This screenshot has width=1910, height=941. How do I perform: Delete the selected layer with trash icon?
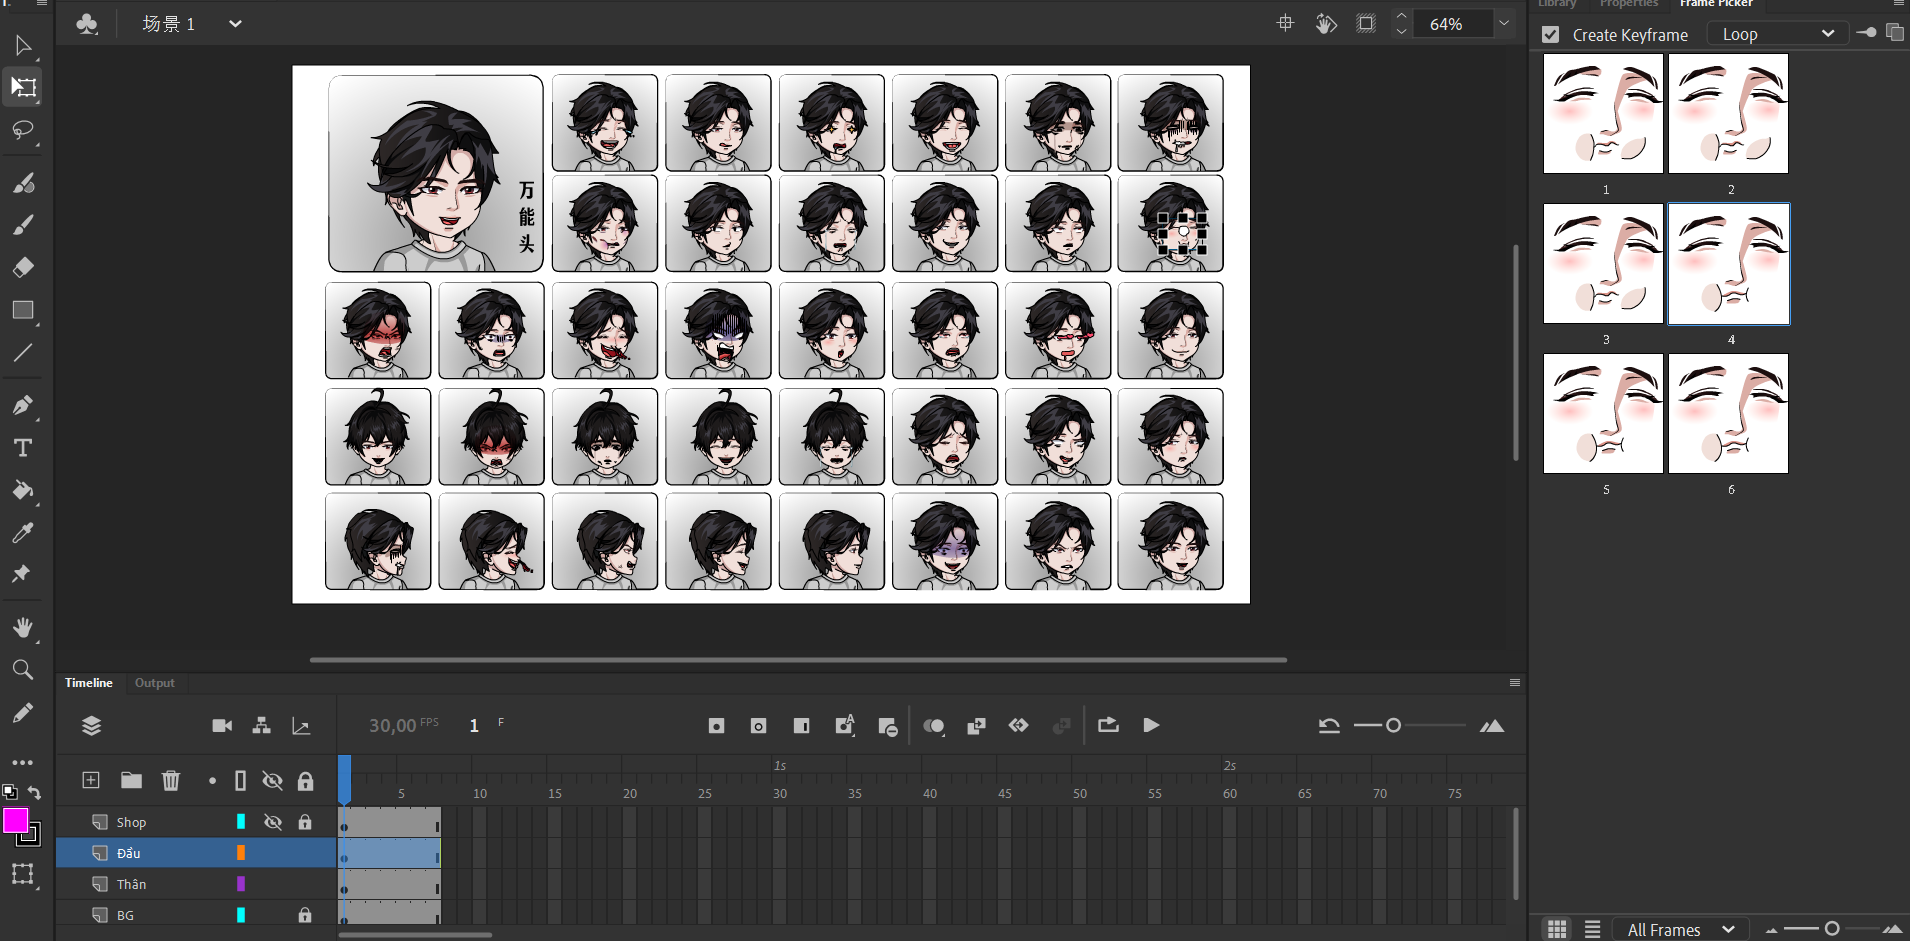tap(171, 780)
